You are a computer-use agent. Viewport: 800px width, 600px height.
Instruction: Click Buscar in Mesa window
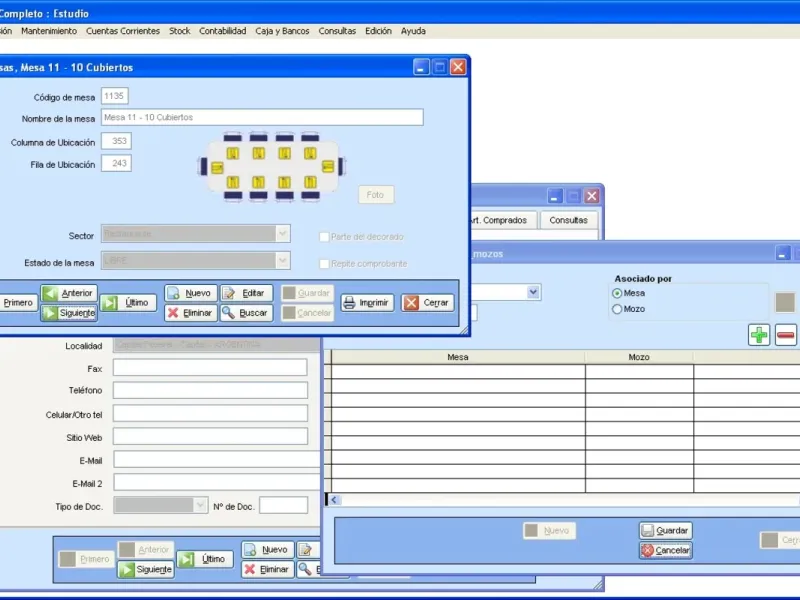point(246,313)
